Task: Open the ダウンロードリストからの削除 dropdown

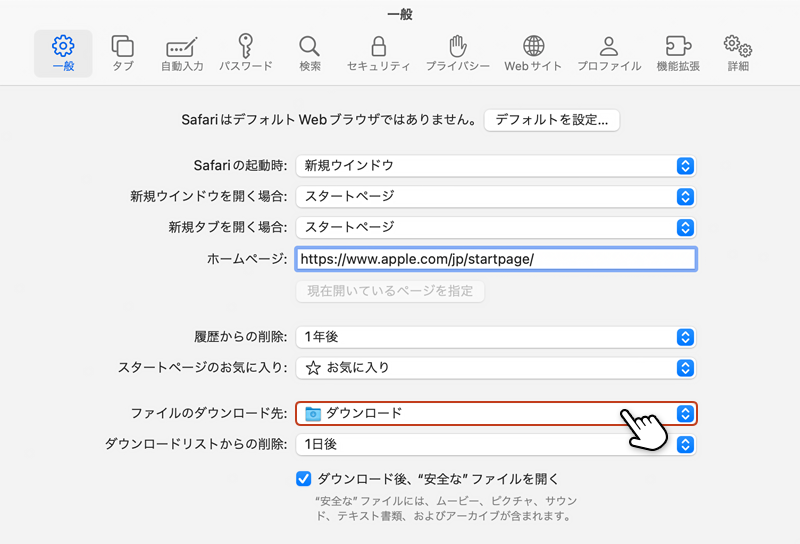Action: 496,444
